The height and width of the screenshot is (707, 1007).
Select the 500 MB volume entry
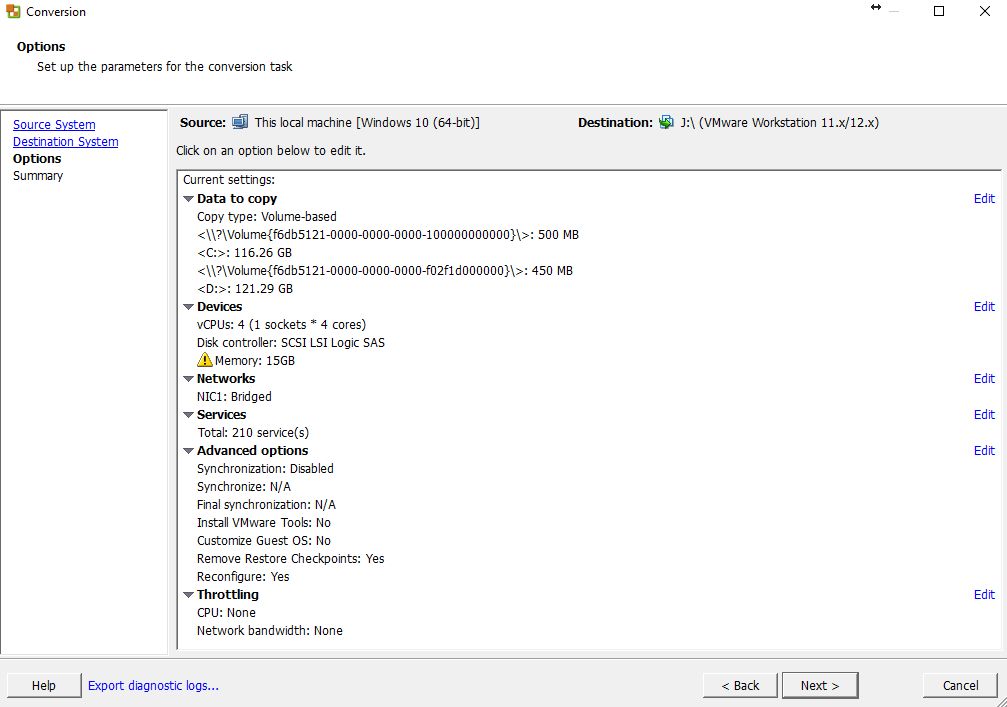(388, 234)
